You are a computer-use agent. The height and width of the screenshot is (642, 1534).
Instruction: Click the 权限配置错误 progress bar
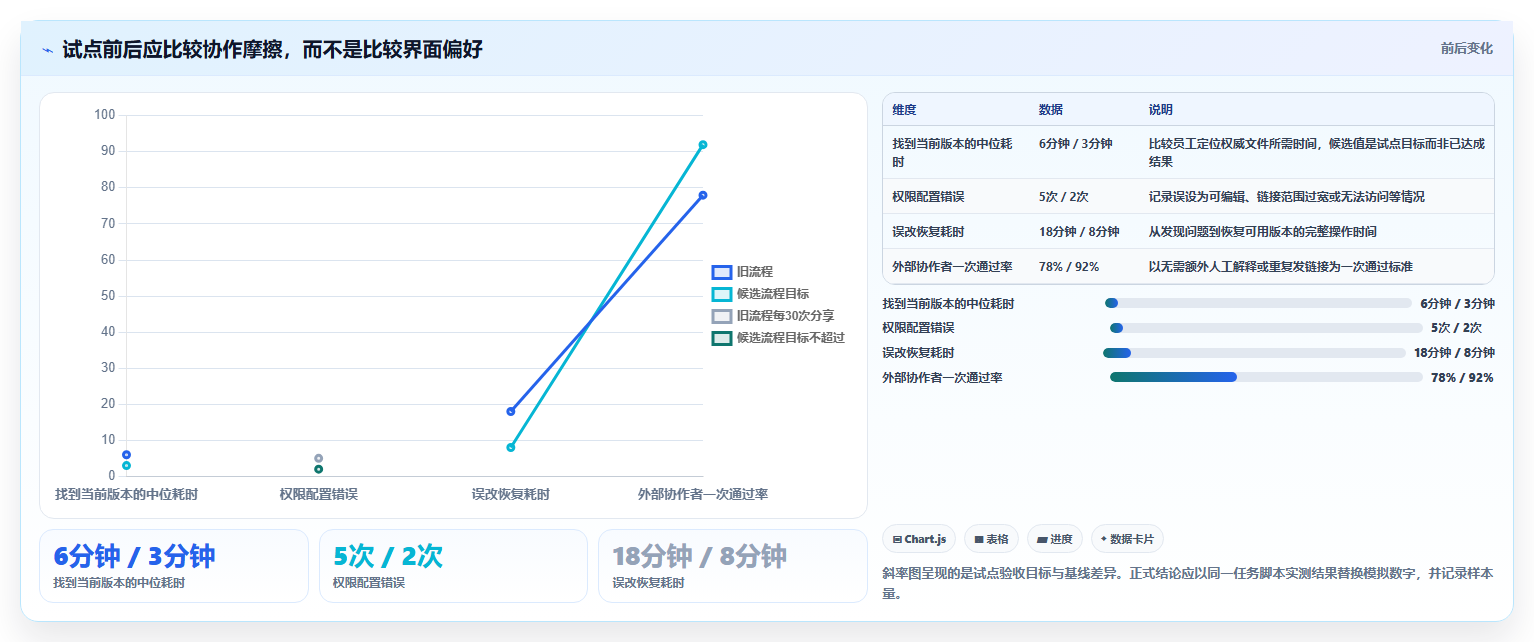tap(1266, 328)
